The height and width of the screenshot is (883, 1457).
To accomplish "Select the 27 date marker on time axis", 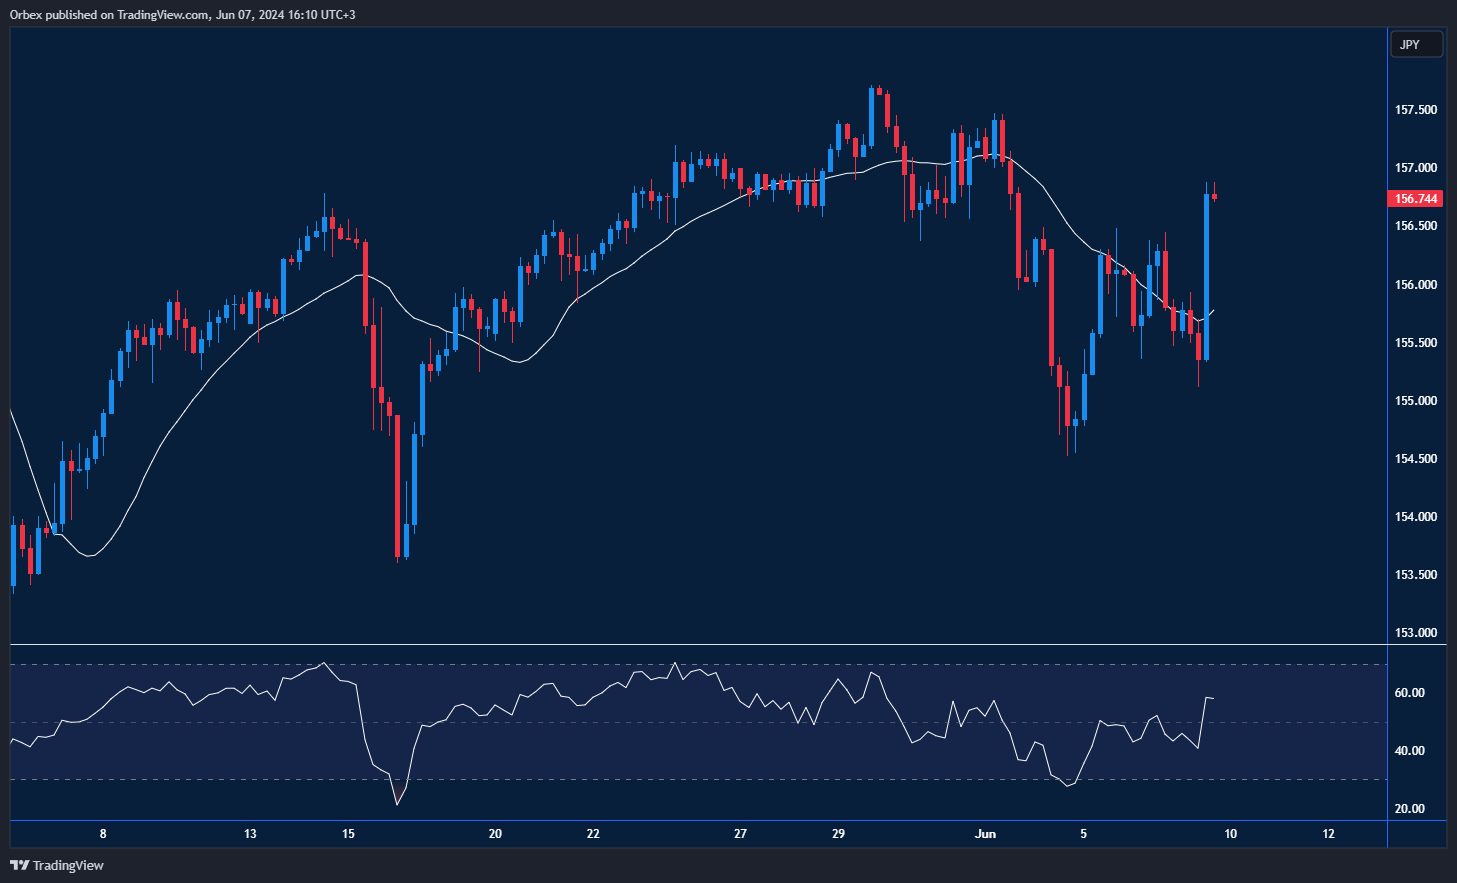I will 740,834.
